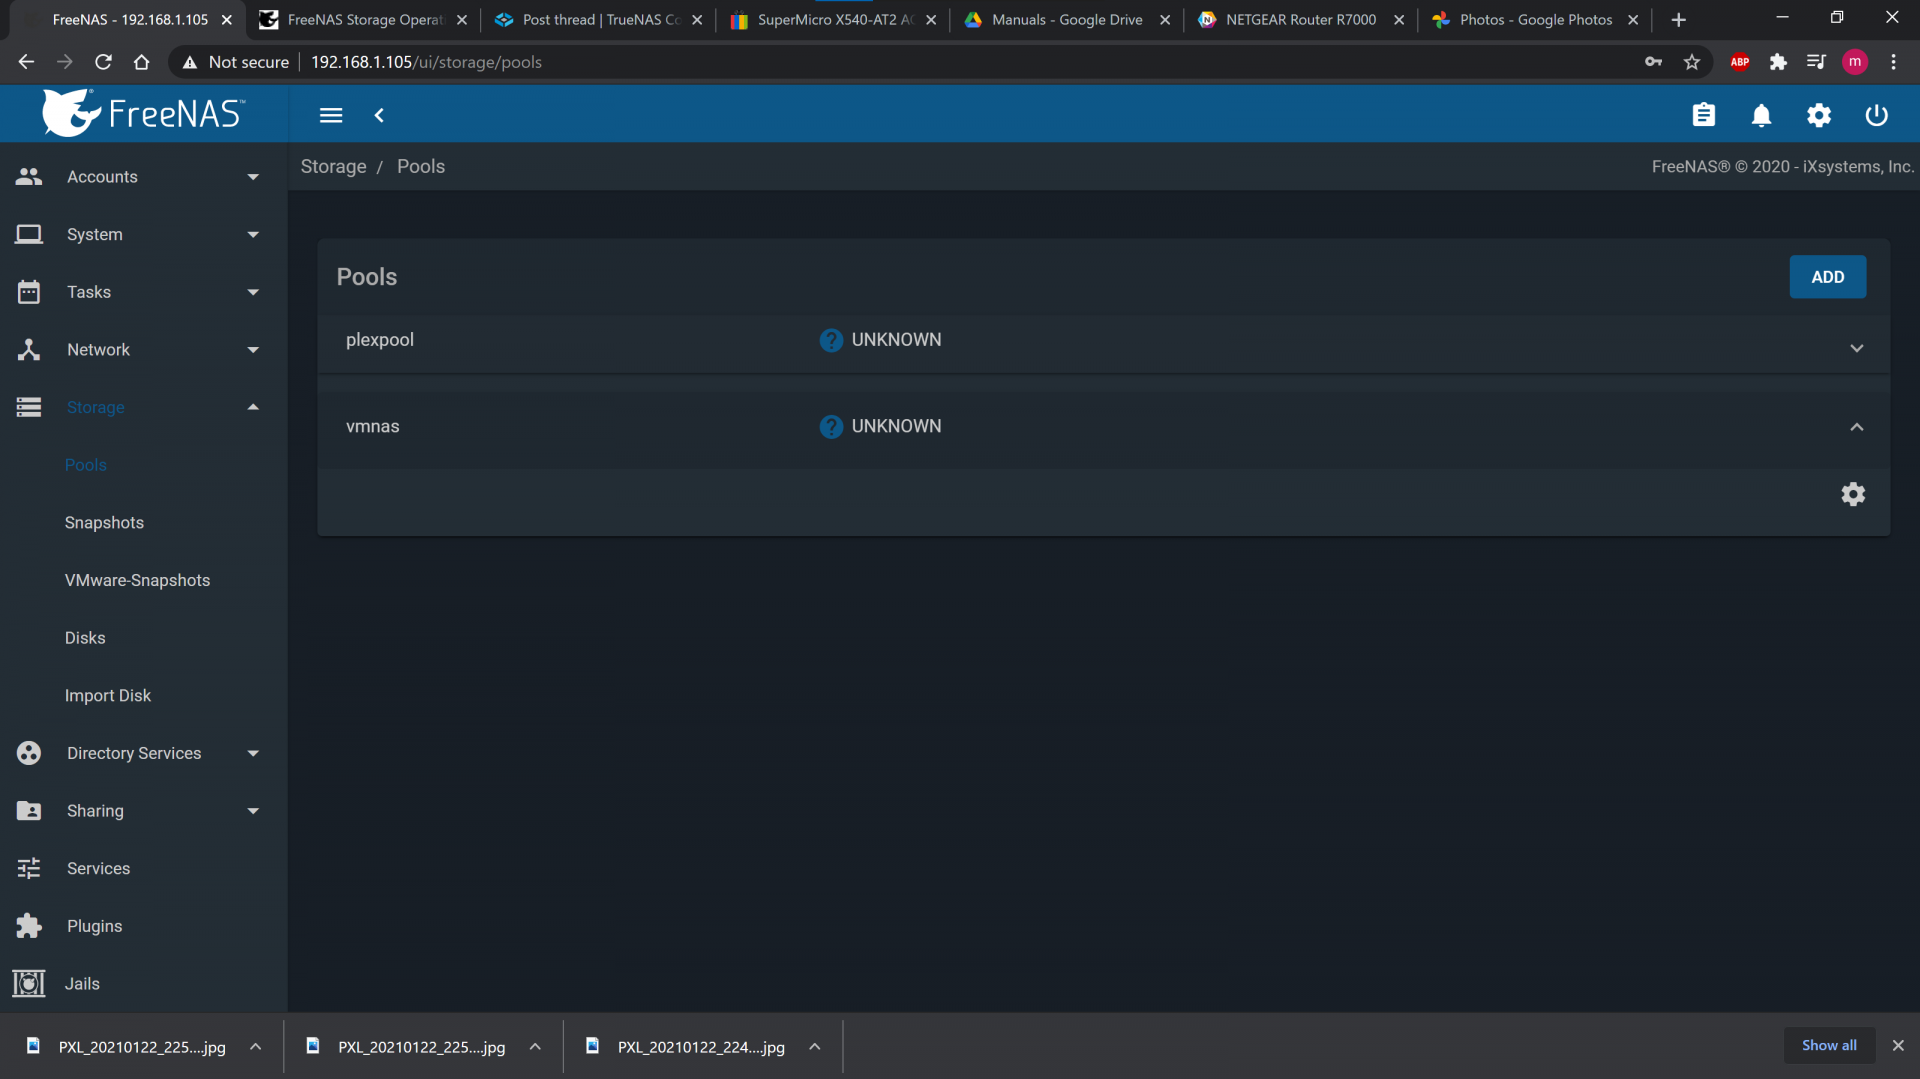This screenshot has width=1920, height=1079.
Task: Open saved password key icon
Action: click(1654, 62)
